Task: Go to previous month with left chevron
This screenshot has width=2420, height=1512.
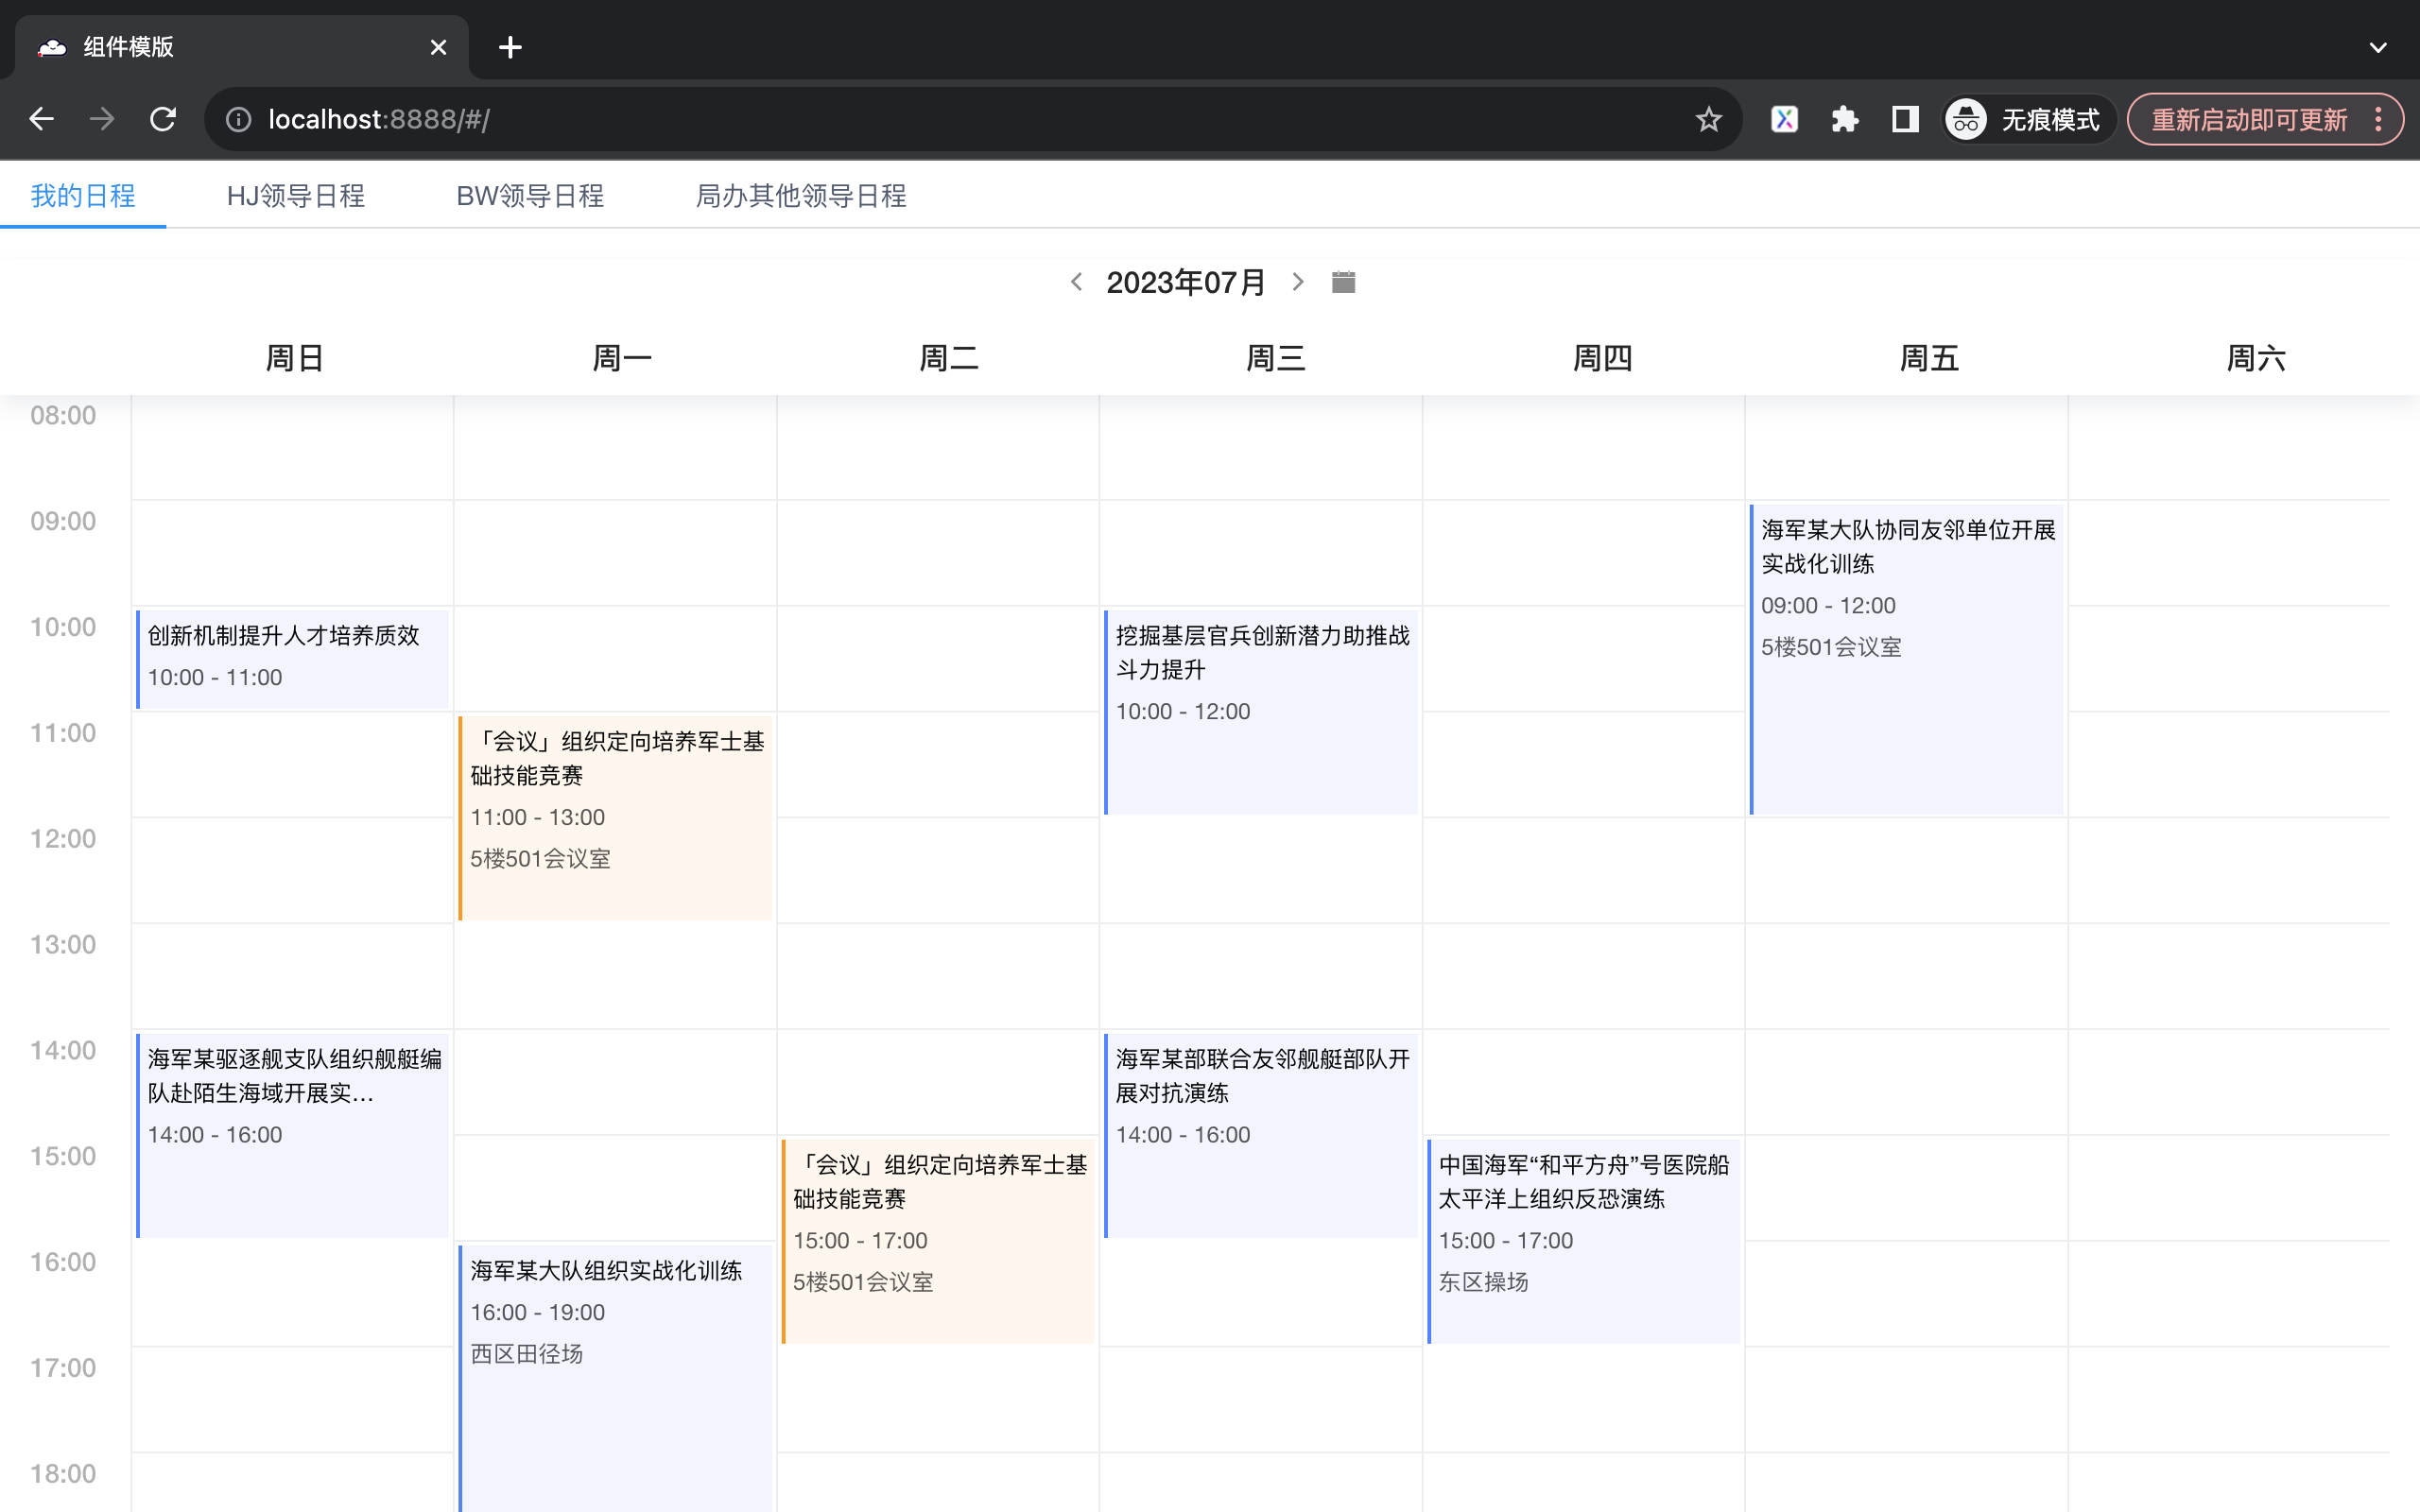Action: pyautogui.click(x=1076, y=283)
